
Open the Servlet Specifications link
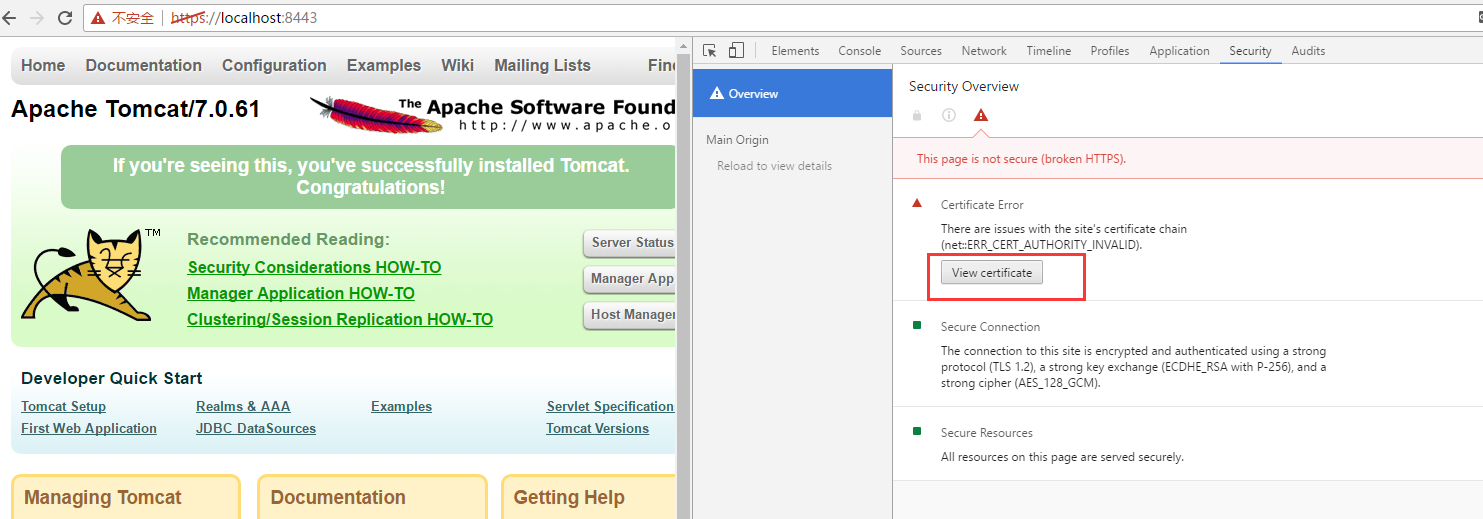[611, 406]
